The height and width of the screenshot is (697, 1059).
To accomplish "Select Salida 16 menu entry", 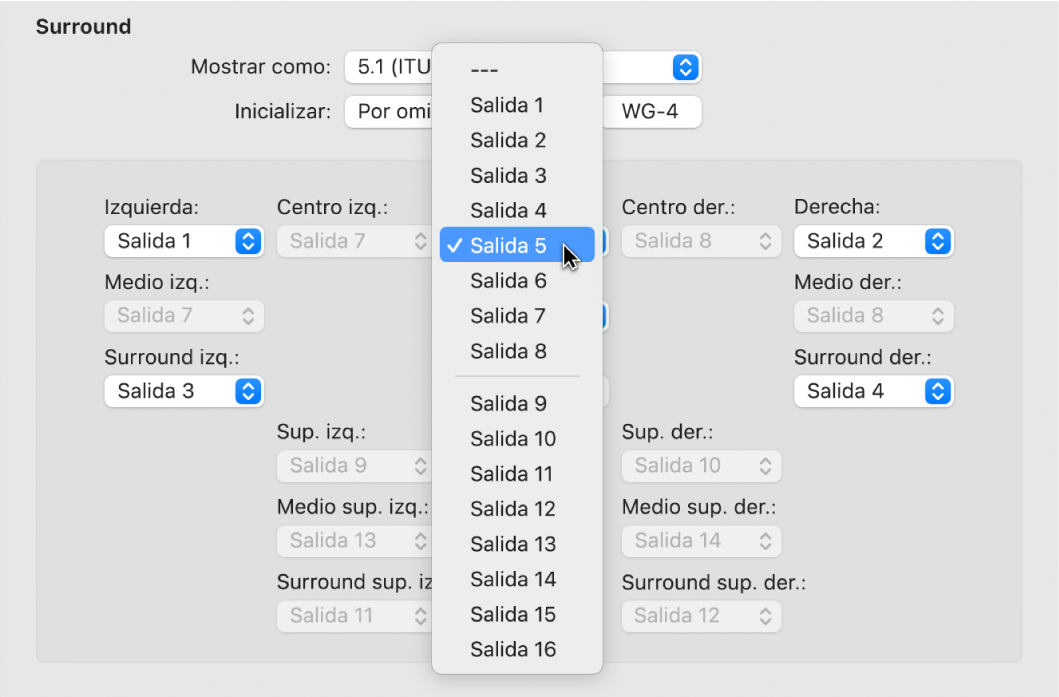I will click(x=512, y=649).
